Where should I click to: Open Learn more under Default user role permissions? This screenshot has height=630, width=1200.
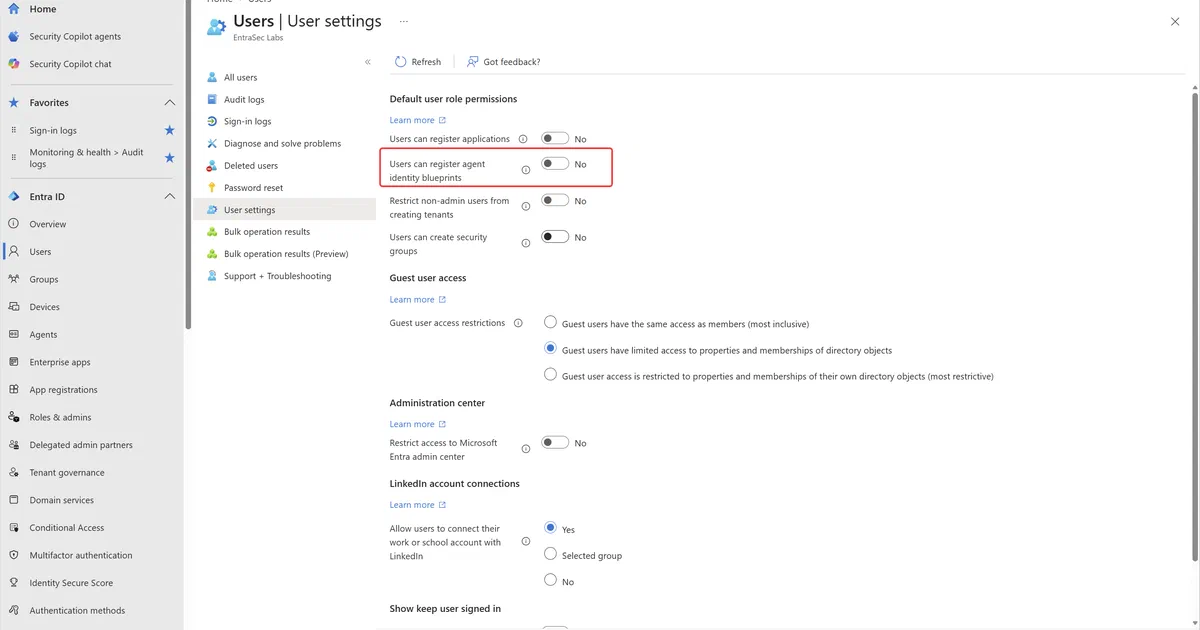coord(418,120)
